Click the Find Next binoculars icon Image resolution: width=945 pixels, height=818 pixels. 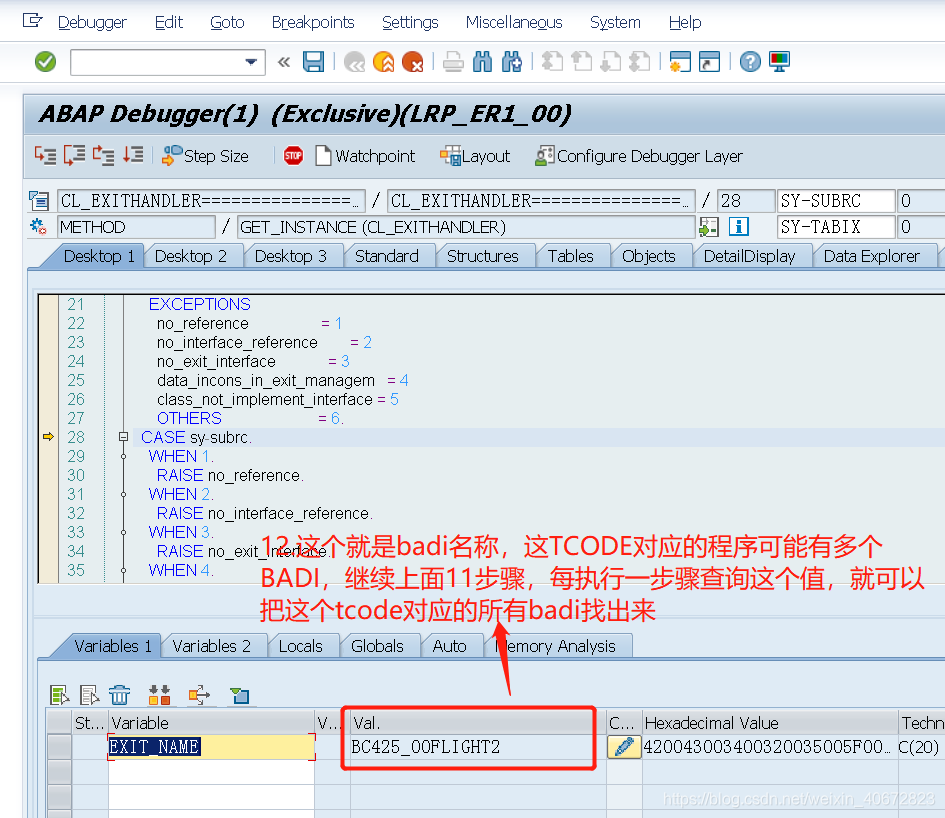512,61
